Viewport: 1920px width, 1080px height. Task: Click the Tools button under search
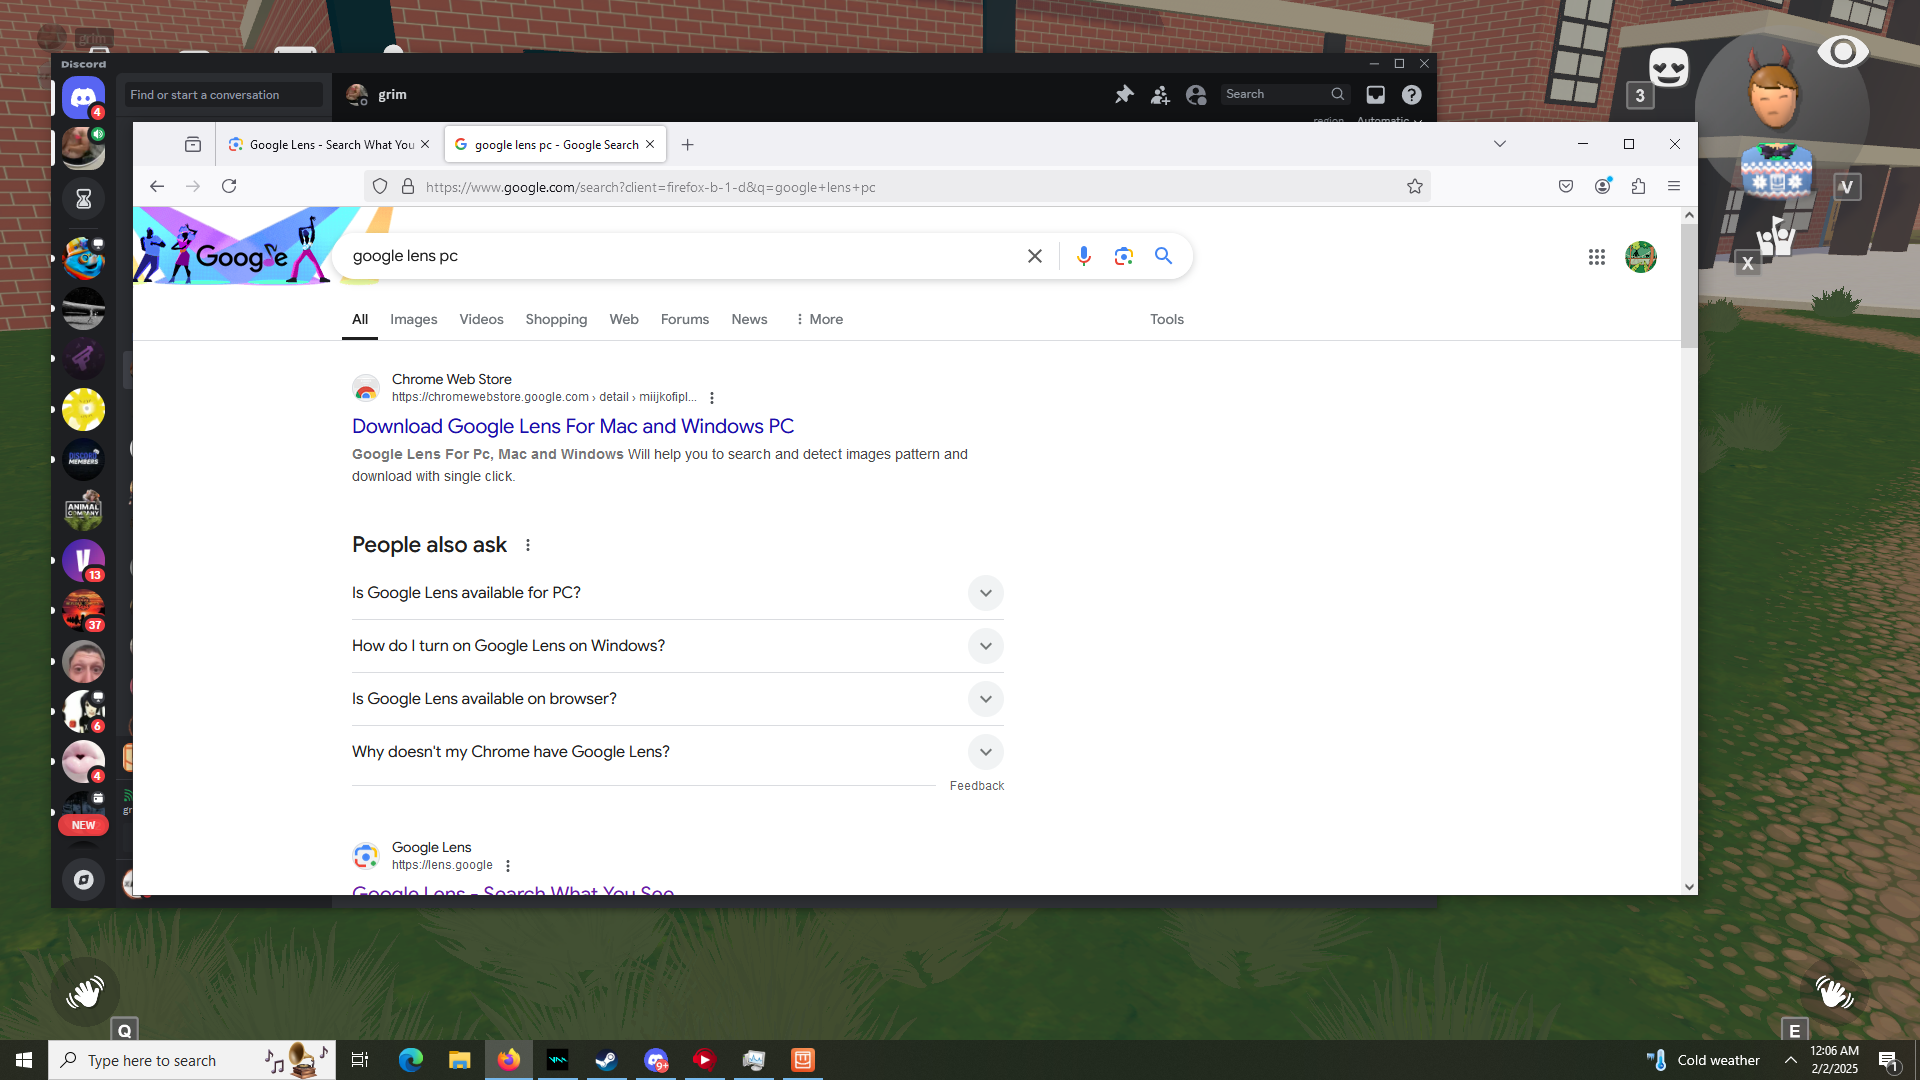tap(1166, 319)
